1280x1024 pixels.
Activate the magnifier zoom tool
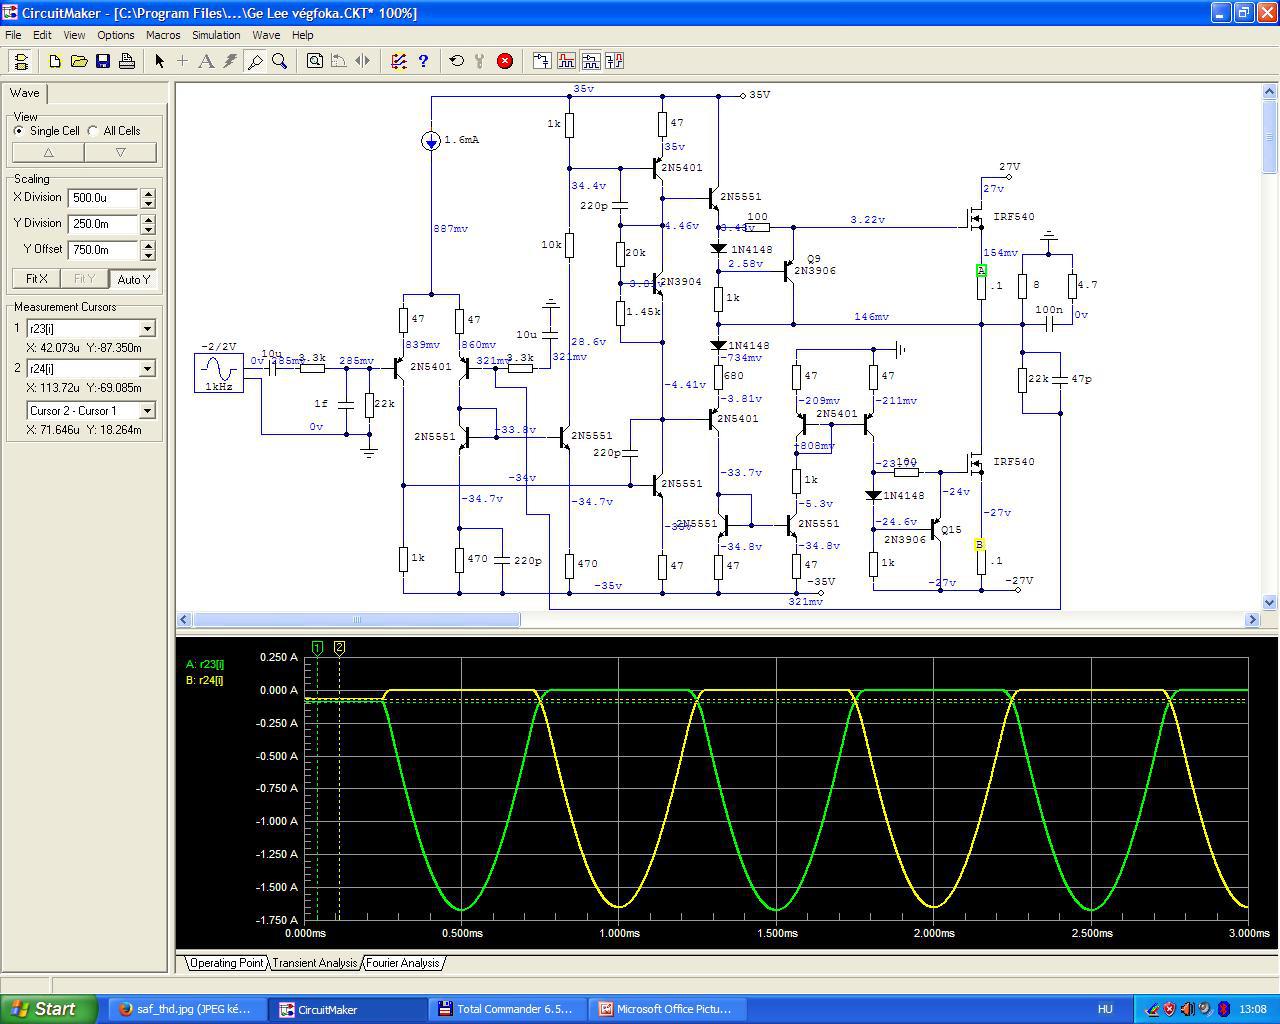click(x=280, y=61)
